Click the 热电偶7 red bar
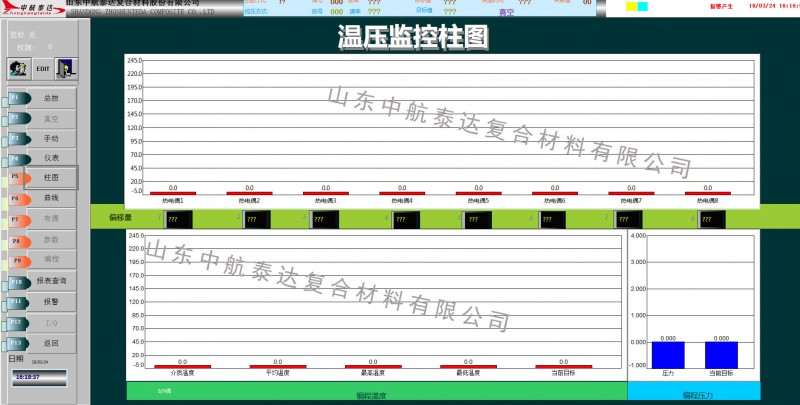This screenshot has width=800, height=405. pyautogui.click(x=632, y=193)
